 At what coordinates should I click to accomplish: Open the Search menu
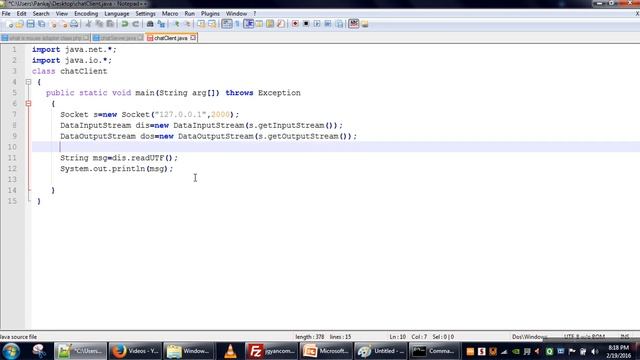click(x=41, y=13)
